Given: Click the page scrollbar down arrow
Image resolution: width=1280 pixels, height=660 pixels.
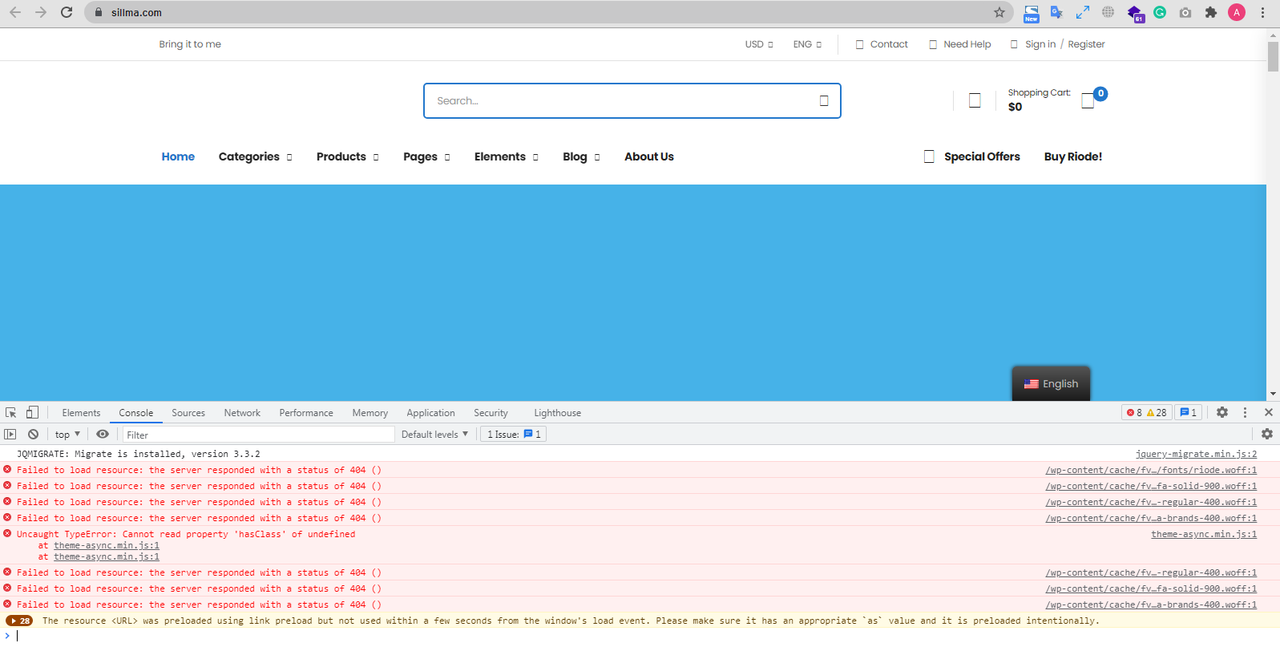Looking at the screenshot, I should 1272,394.
